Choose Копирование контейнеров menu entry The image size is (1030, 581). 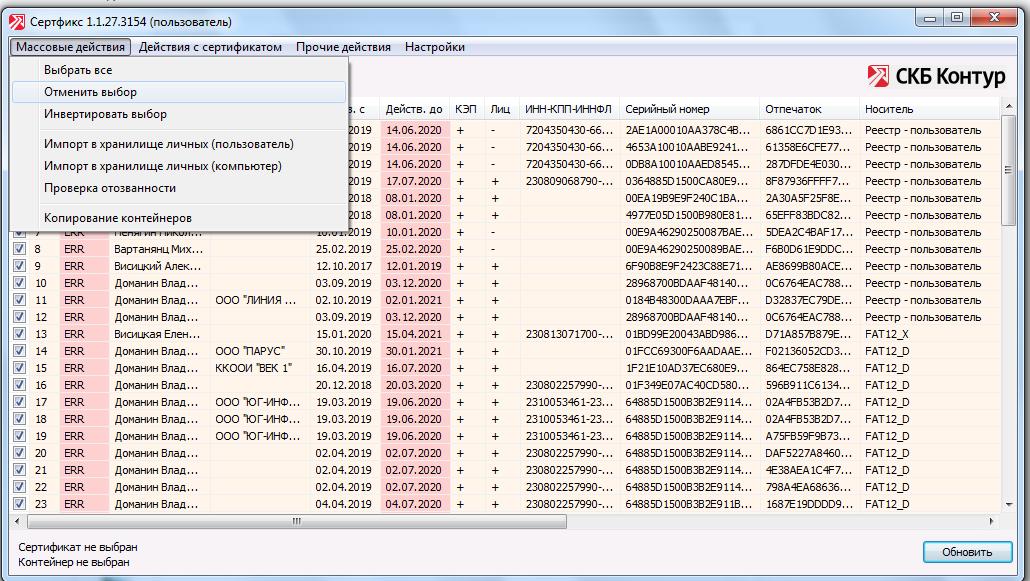[179, 218]
